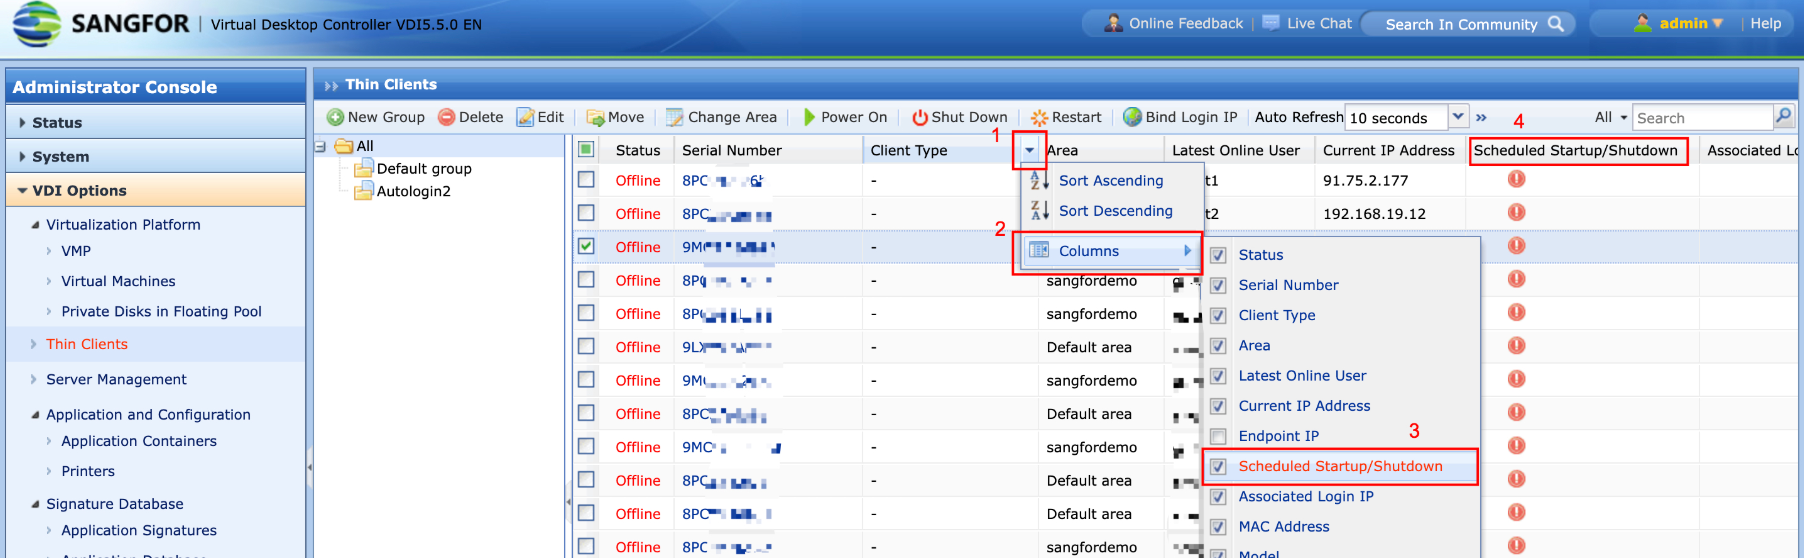The height and width of the screenshot is (558, 1804).
Task: Toggle the select-all checkbox in table header
Action: pyautogui.click(x=586, y=150)
